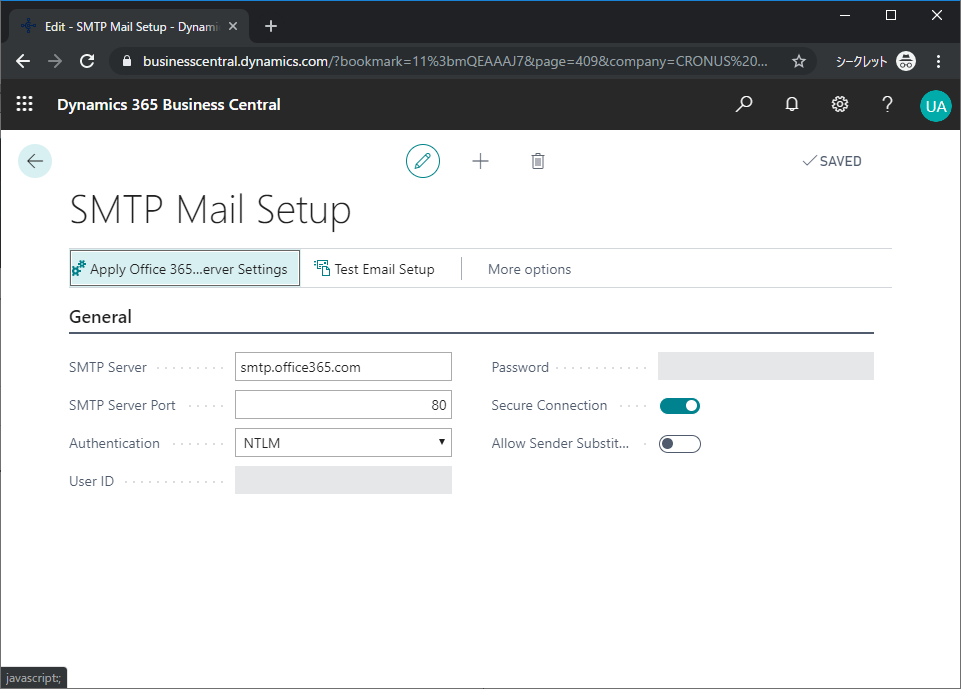Click the site lock security icon
Screen dimensions: 961x689
click(127, 61)
